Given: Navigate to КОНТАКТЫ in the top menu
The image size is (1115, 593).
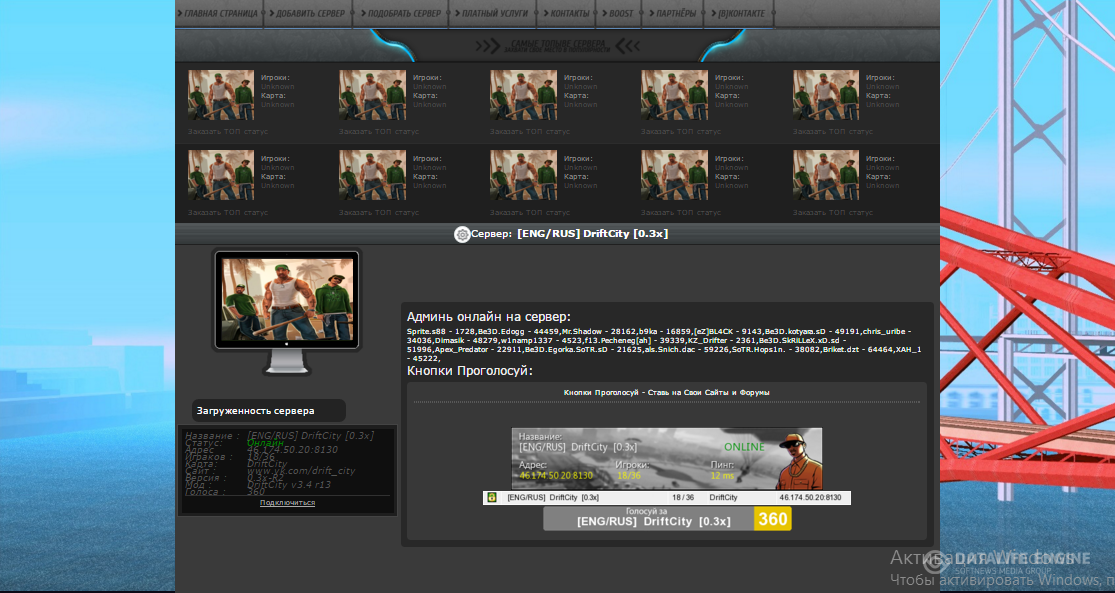Looking at the screenshot, I should tap(567, 14).
